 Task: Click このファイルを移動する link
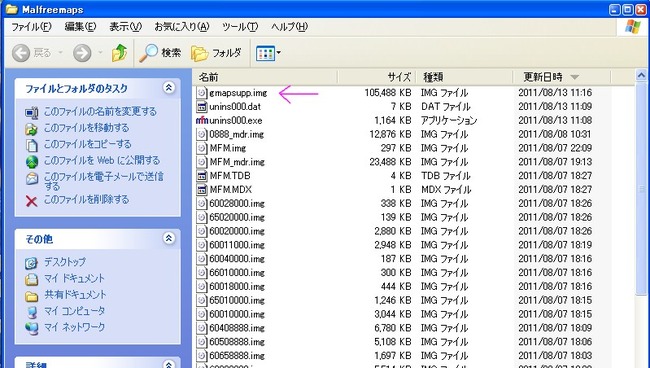pyautogui.click(x=87, y=128)
